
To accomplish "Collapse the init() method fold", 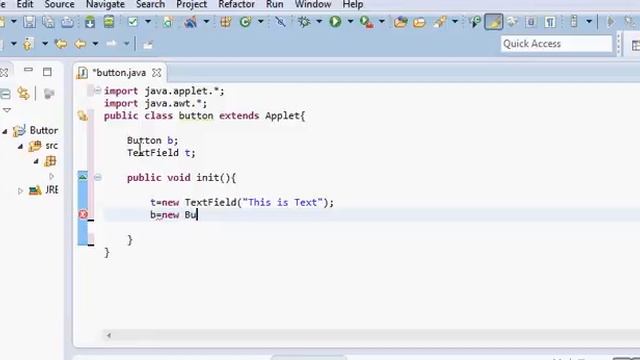I will 98,177.
